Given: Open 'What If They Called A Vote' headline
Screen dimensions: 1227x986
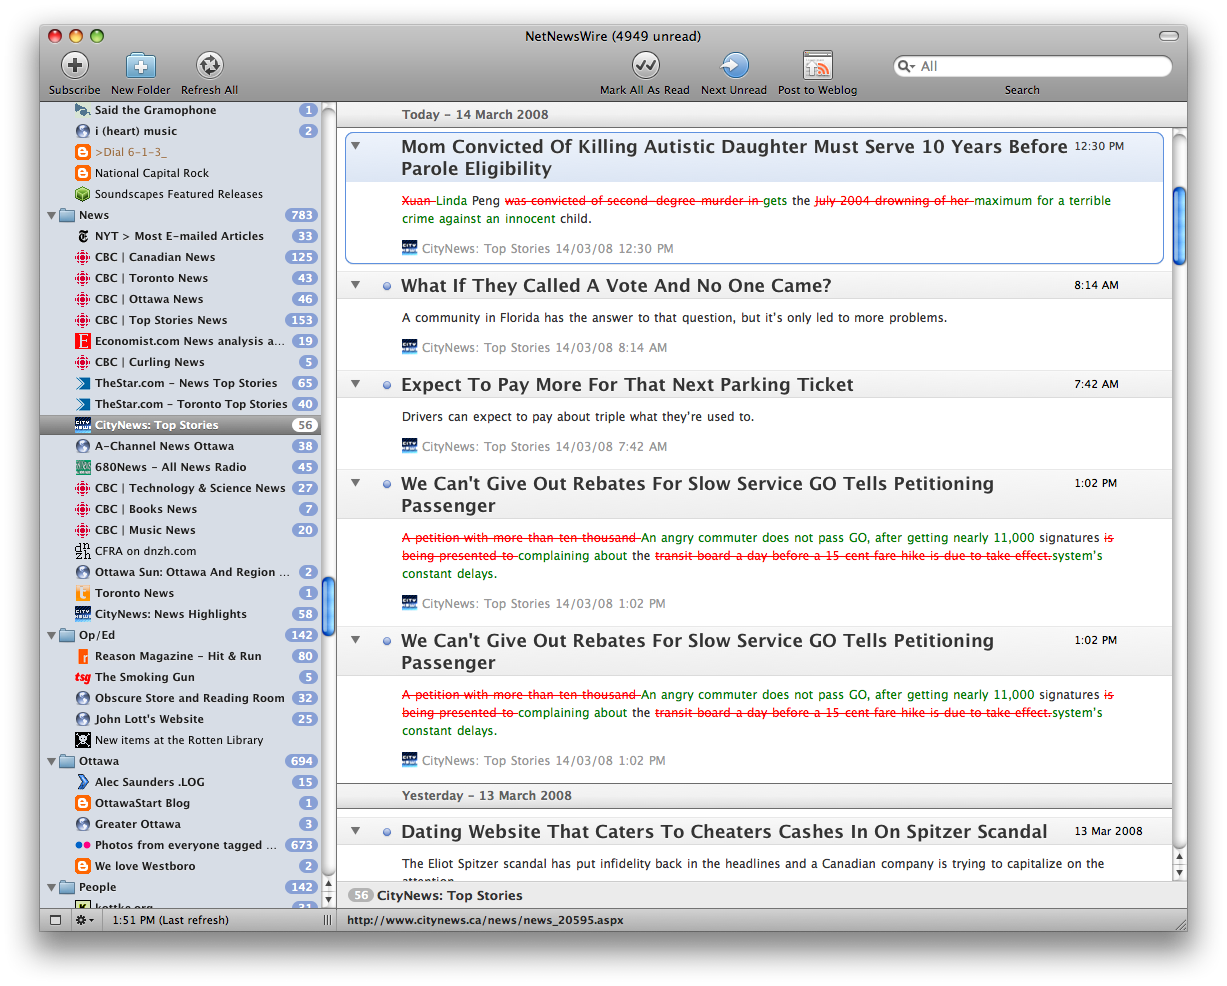Looking at the screenshot, I should coord(616,286).
